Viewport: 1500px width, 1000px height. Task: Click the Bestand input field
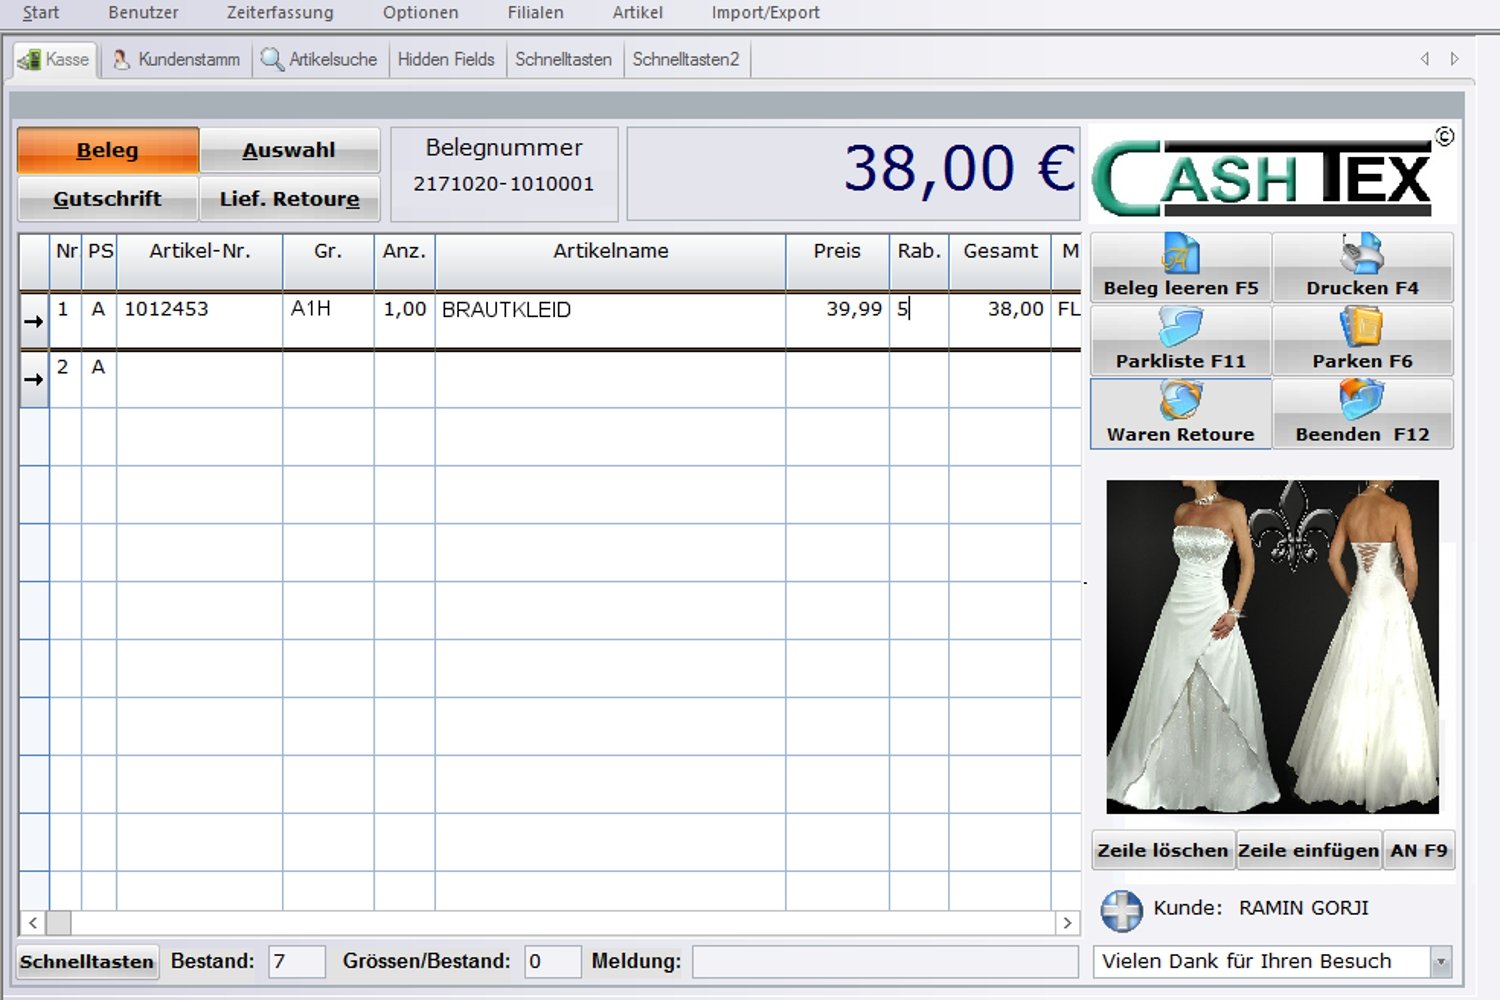click(x=297, y=962)
